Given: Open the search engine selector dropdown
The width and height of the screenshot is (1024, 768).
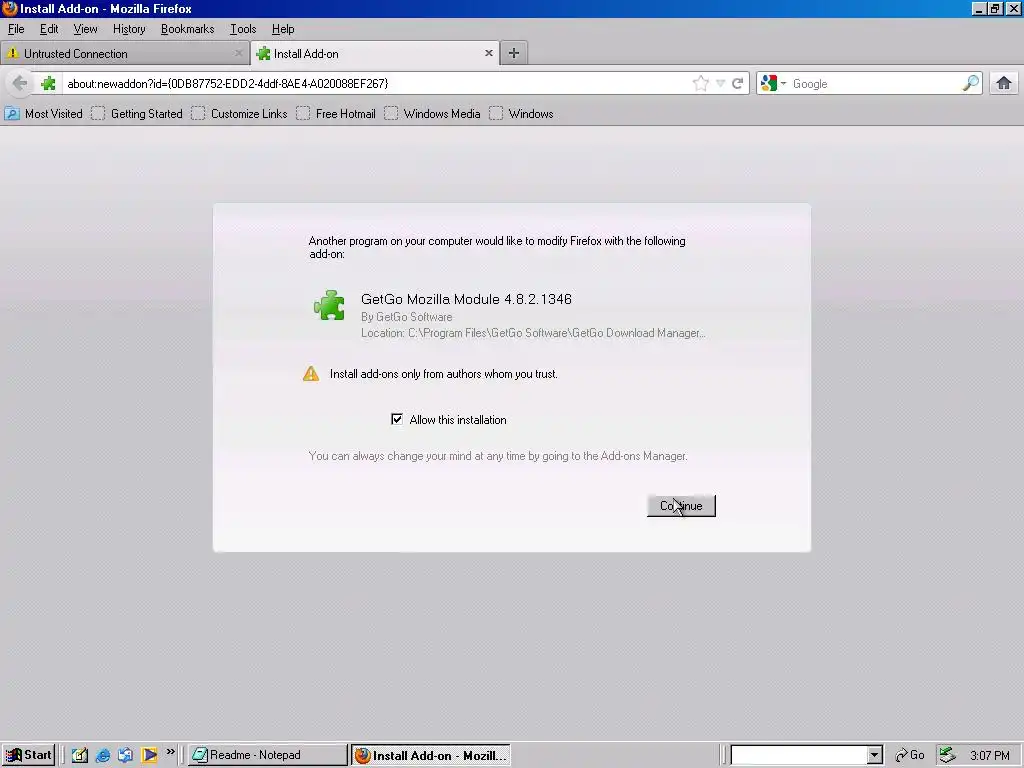Looking at the screenshot, I should 774,83.
